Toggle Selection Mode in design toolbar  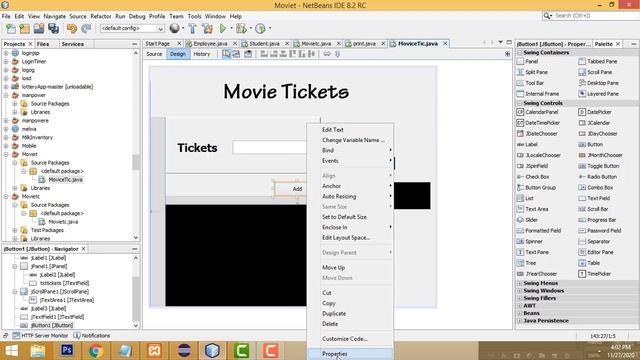pyautogui.click(x=226, y=54)
